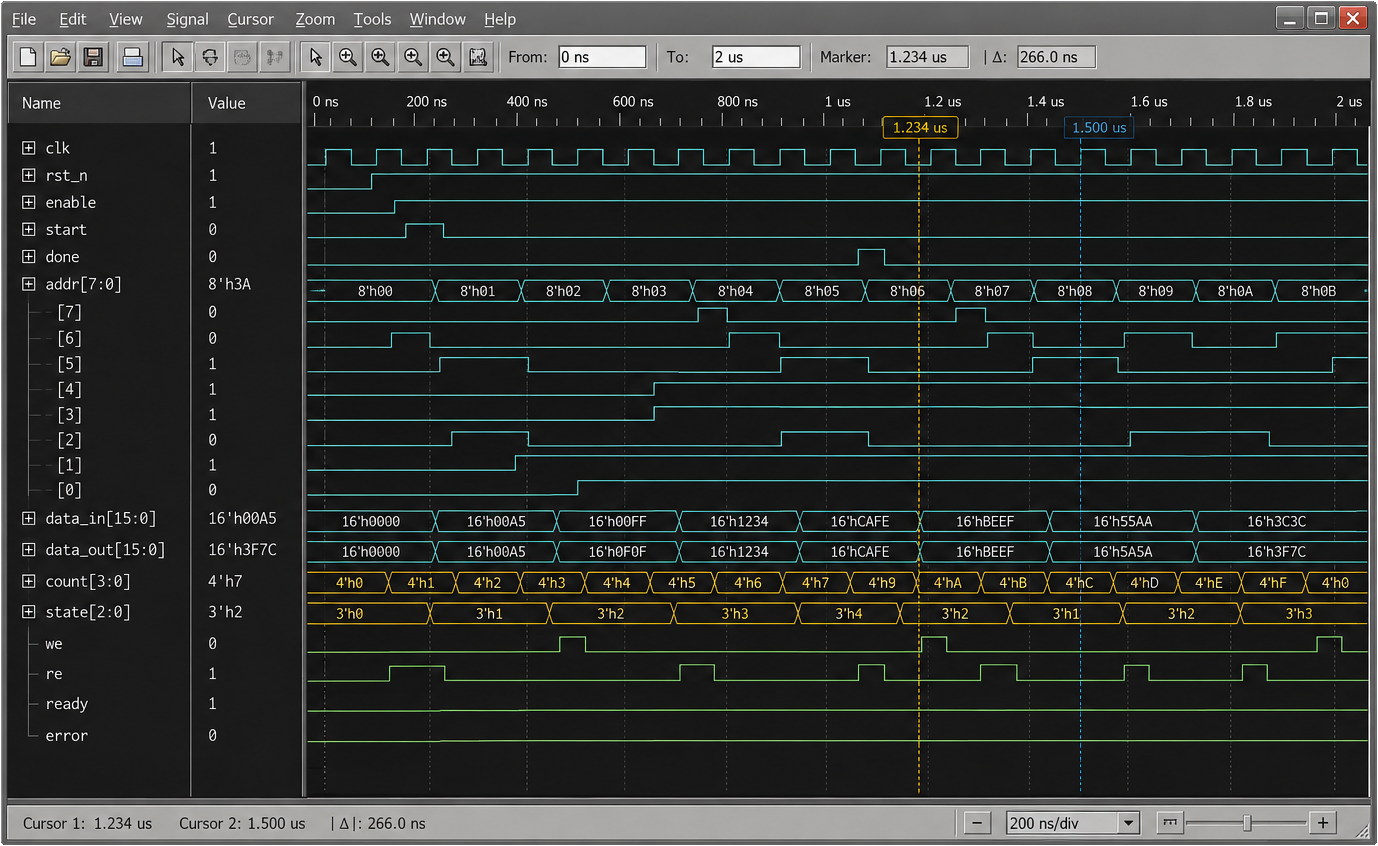The image size is (1378, 846).
Task: Open the File menu
Action: pos(24,19)
